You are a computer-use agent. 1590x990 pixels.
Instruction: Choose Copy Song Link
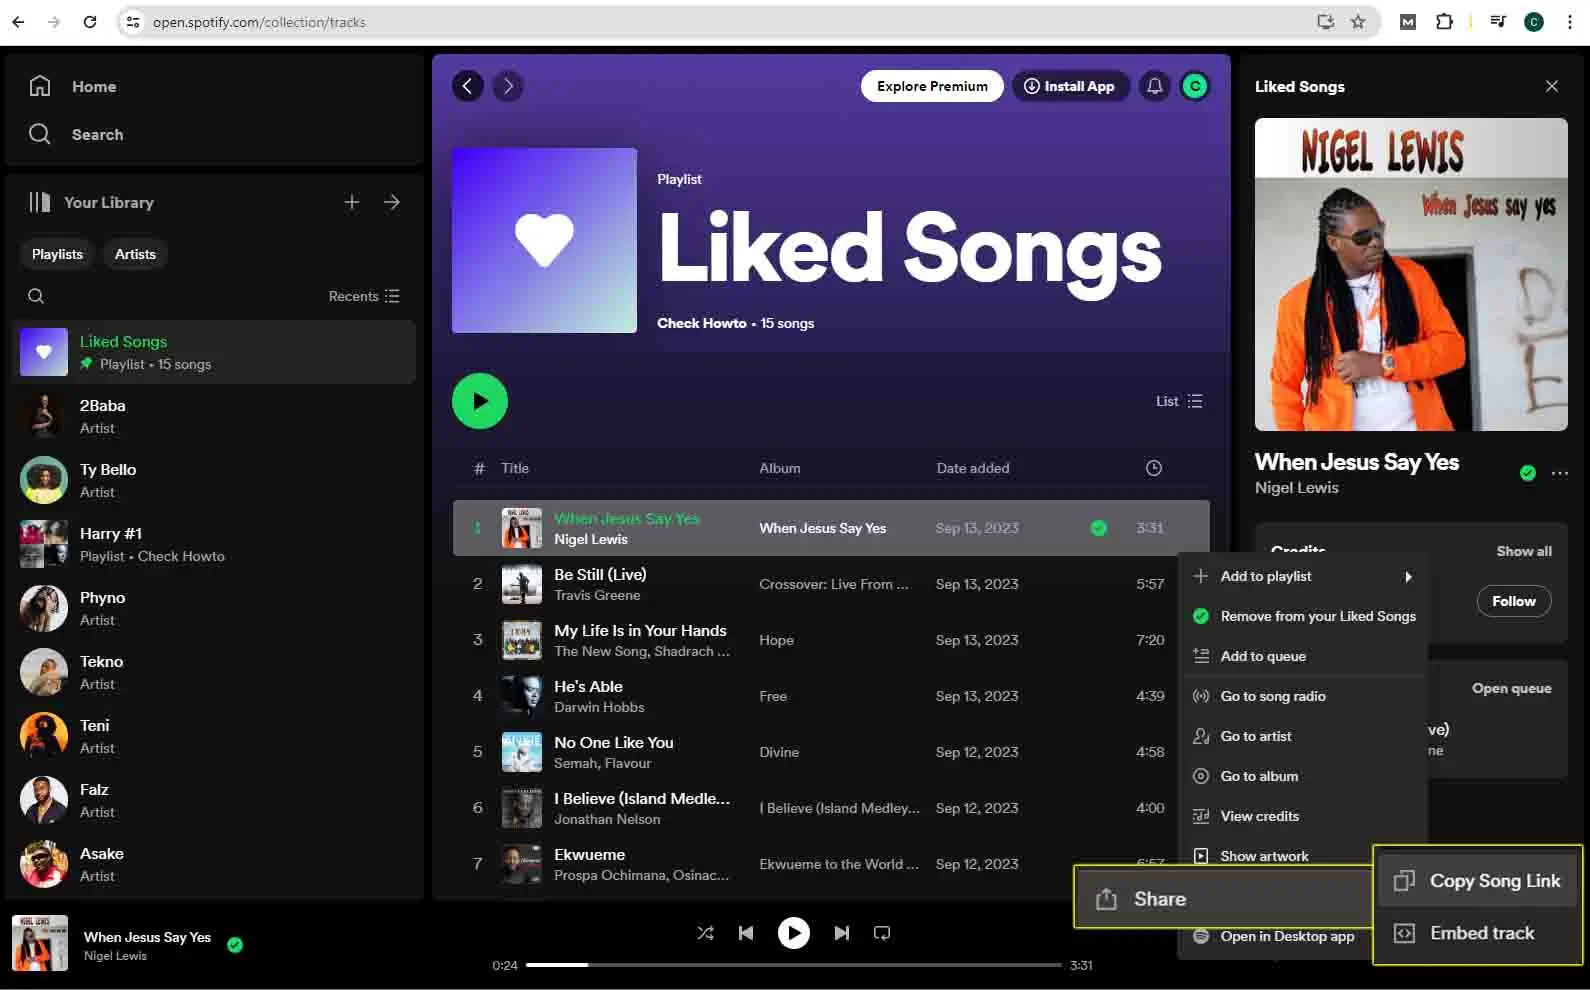coord(1478,881)
